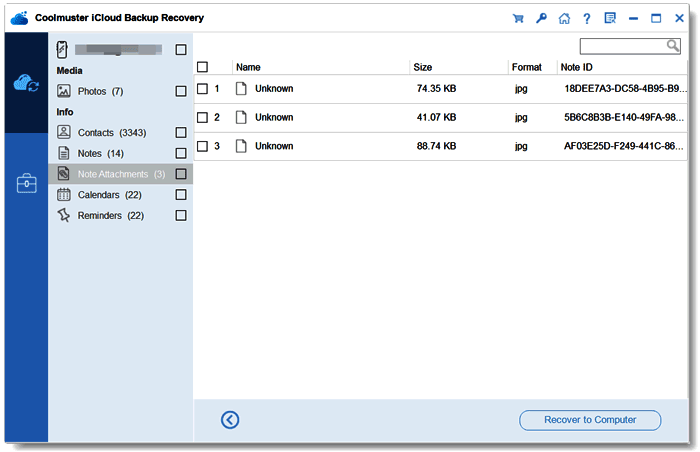The width and height of the screenshot is (700, 452).
Task: Open the feedback notes icon in title bar
Action: click(x=610, y=18)
